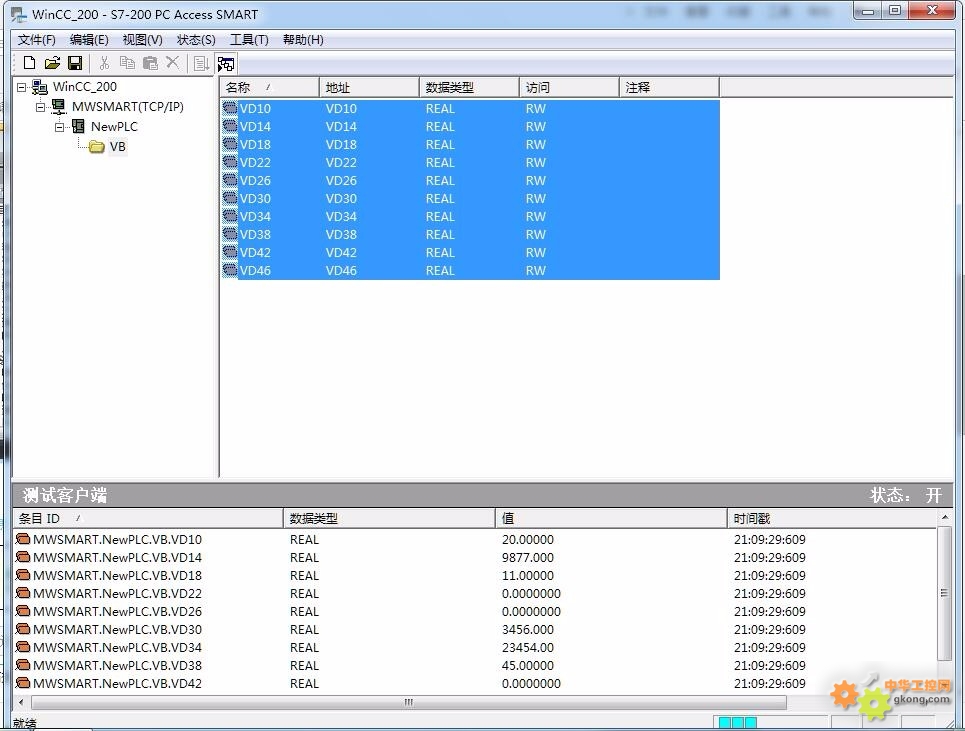Click the New file toolbar icon

pos(29,63)
